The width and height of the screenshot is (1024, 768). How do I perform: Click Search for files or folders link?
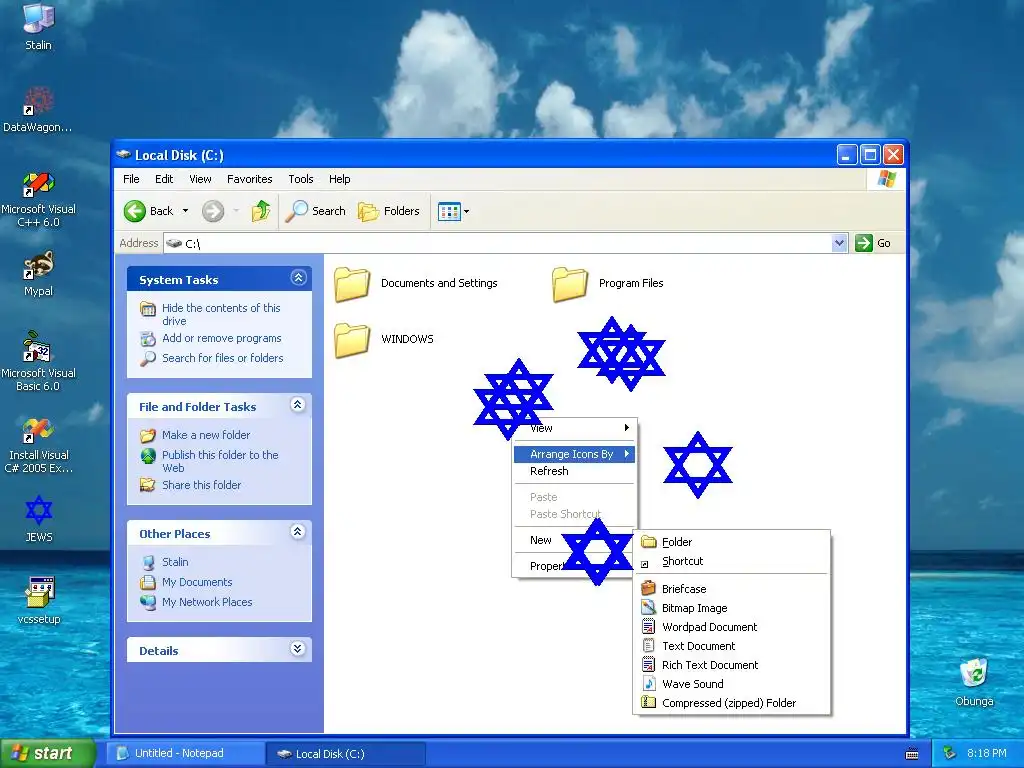click(x=223, y=358)
